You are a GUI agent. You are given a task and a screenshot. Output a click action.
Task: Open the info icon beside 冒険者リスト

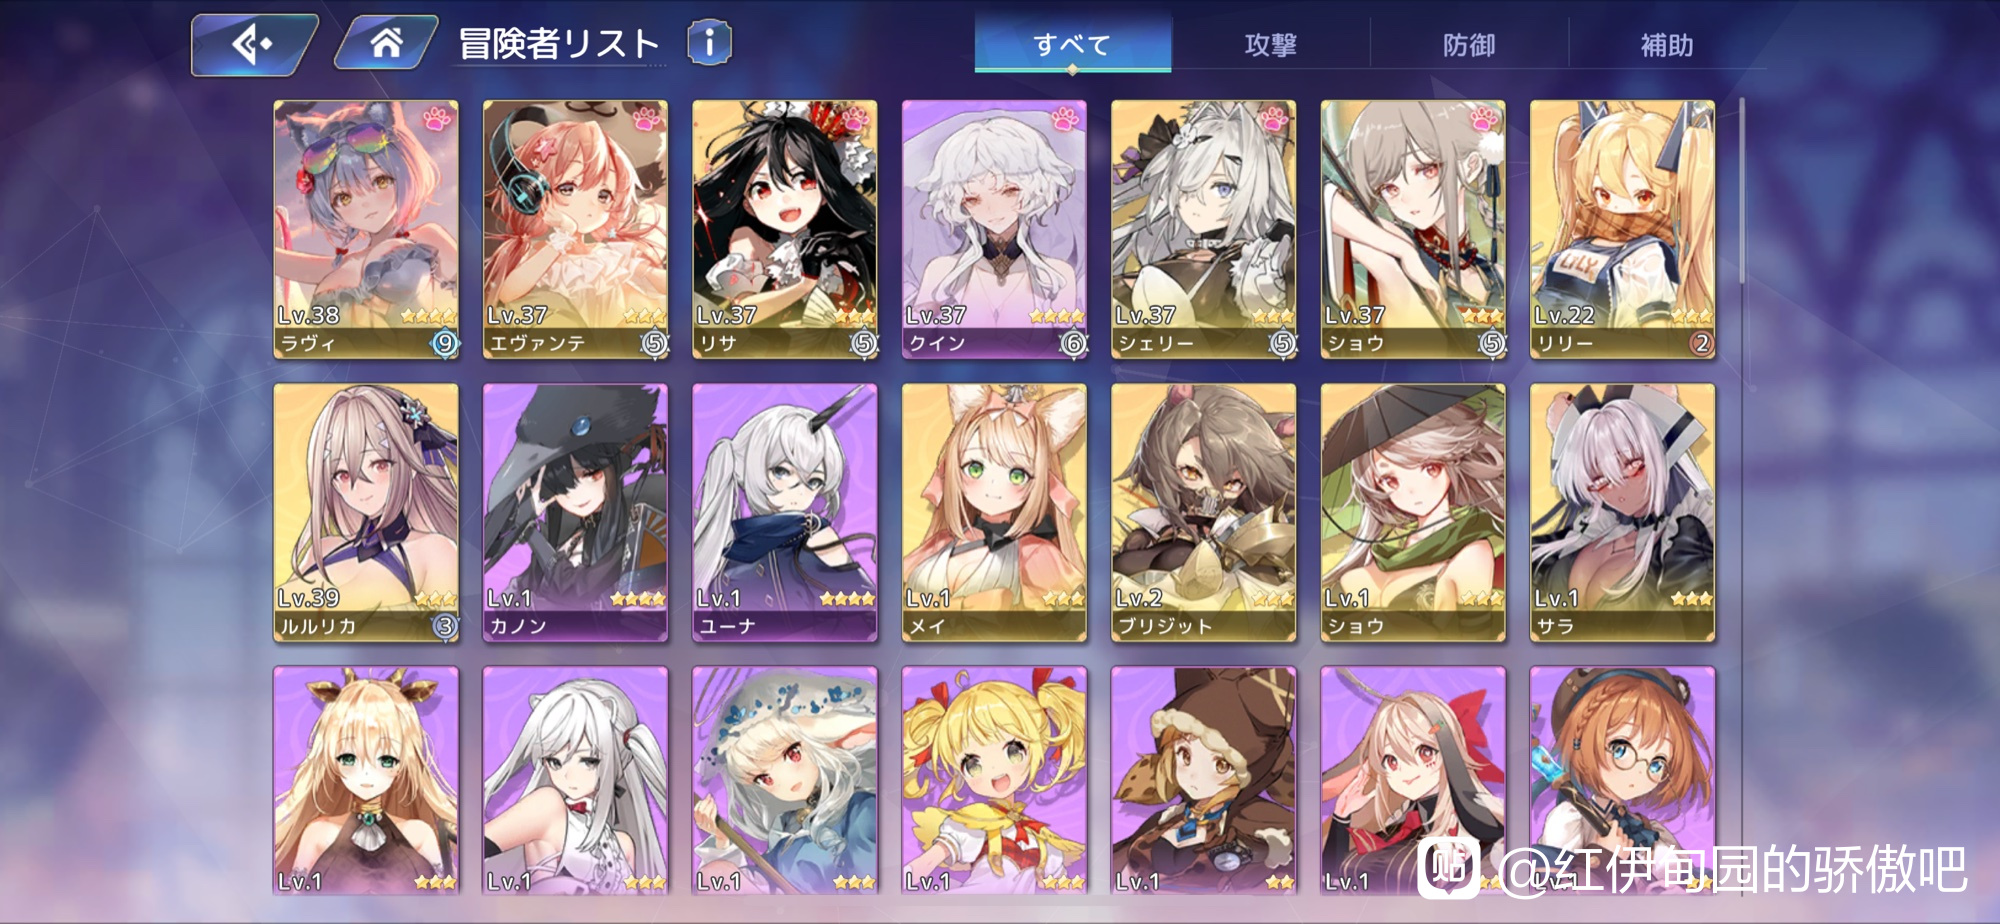[x=709, y=43]
